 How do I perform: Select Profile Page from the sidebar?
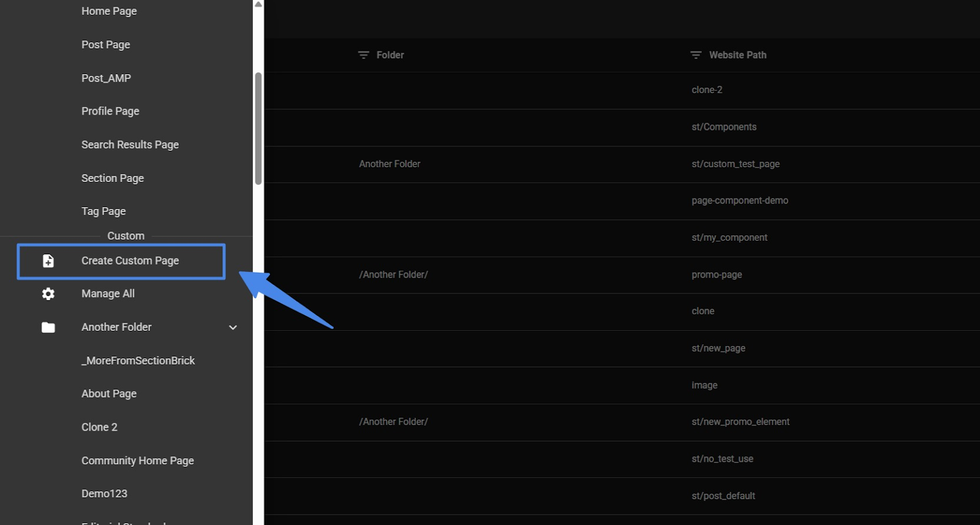[110, 111]
